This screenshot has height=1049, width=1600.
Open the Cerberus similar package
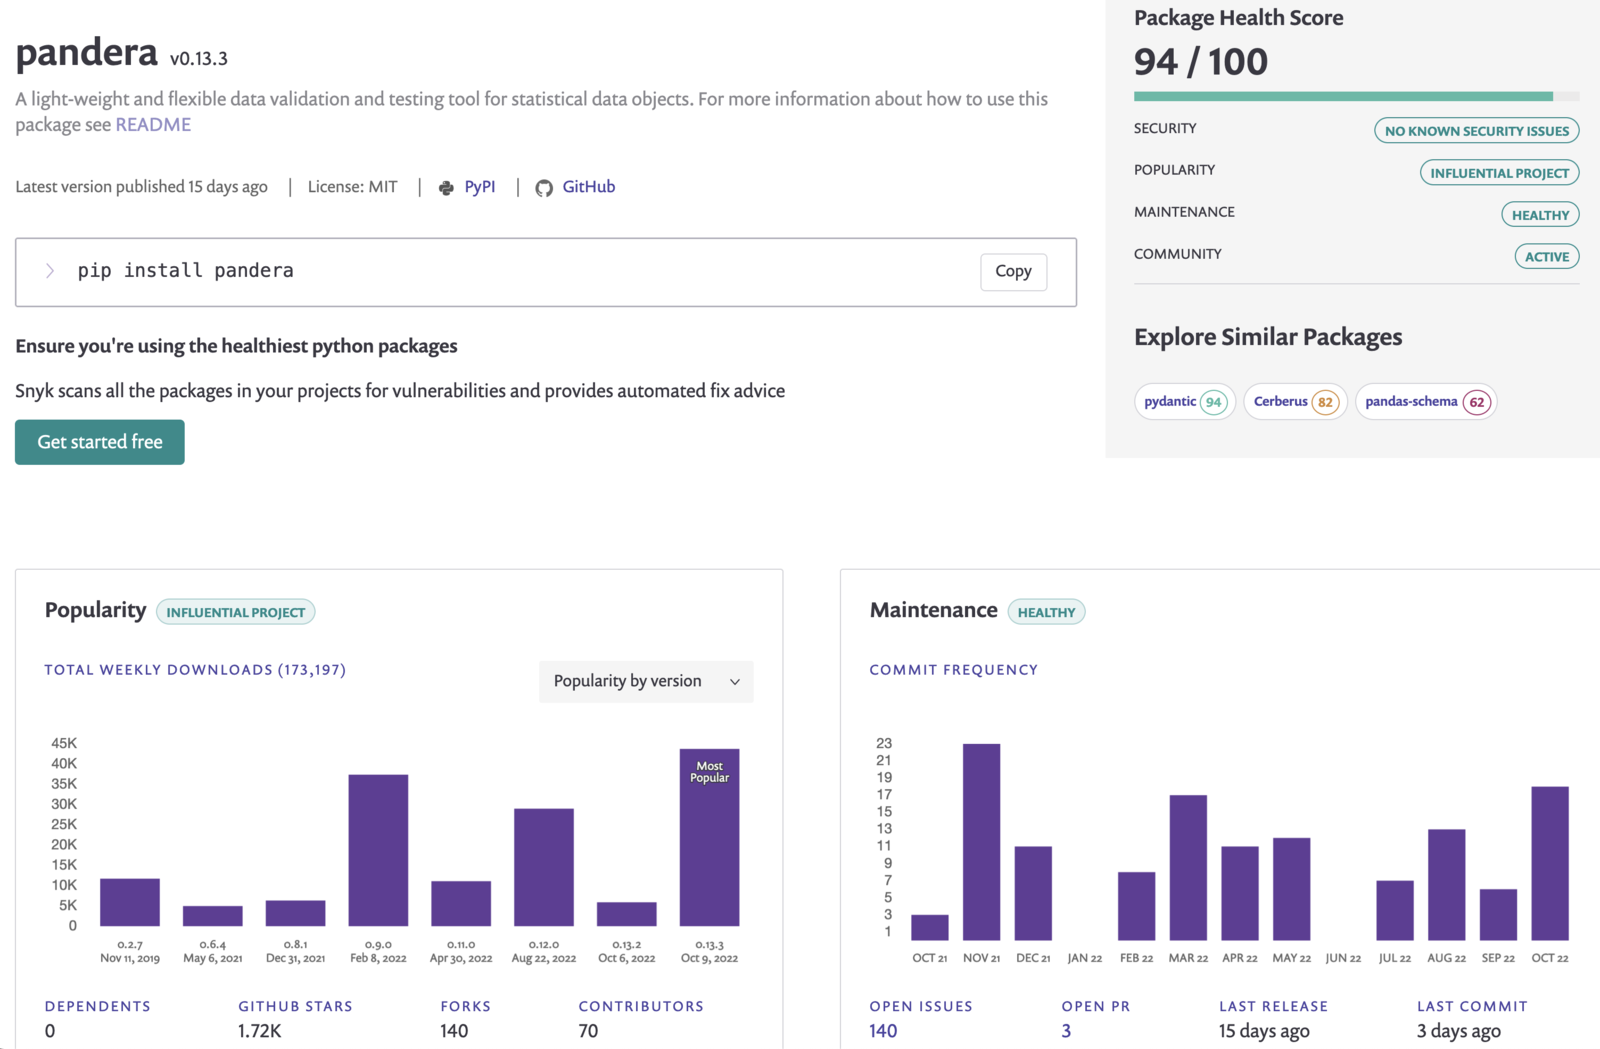tap(1295, 402)
